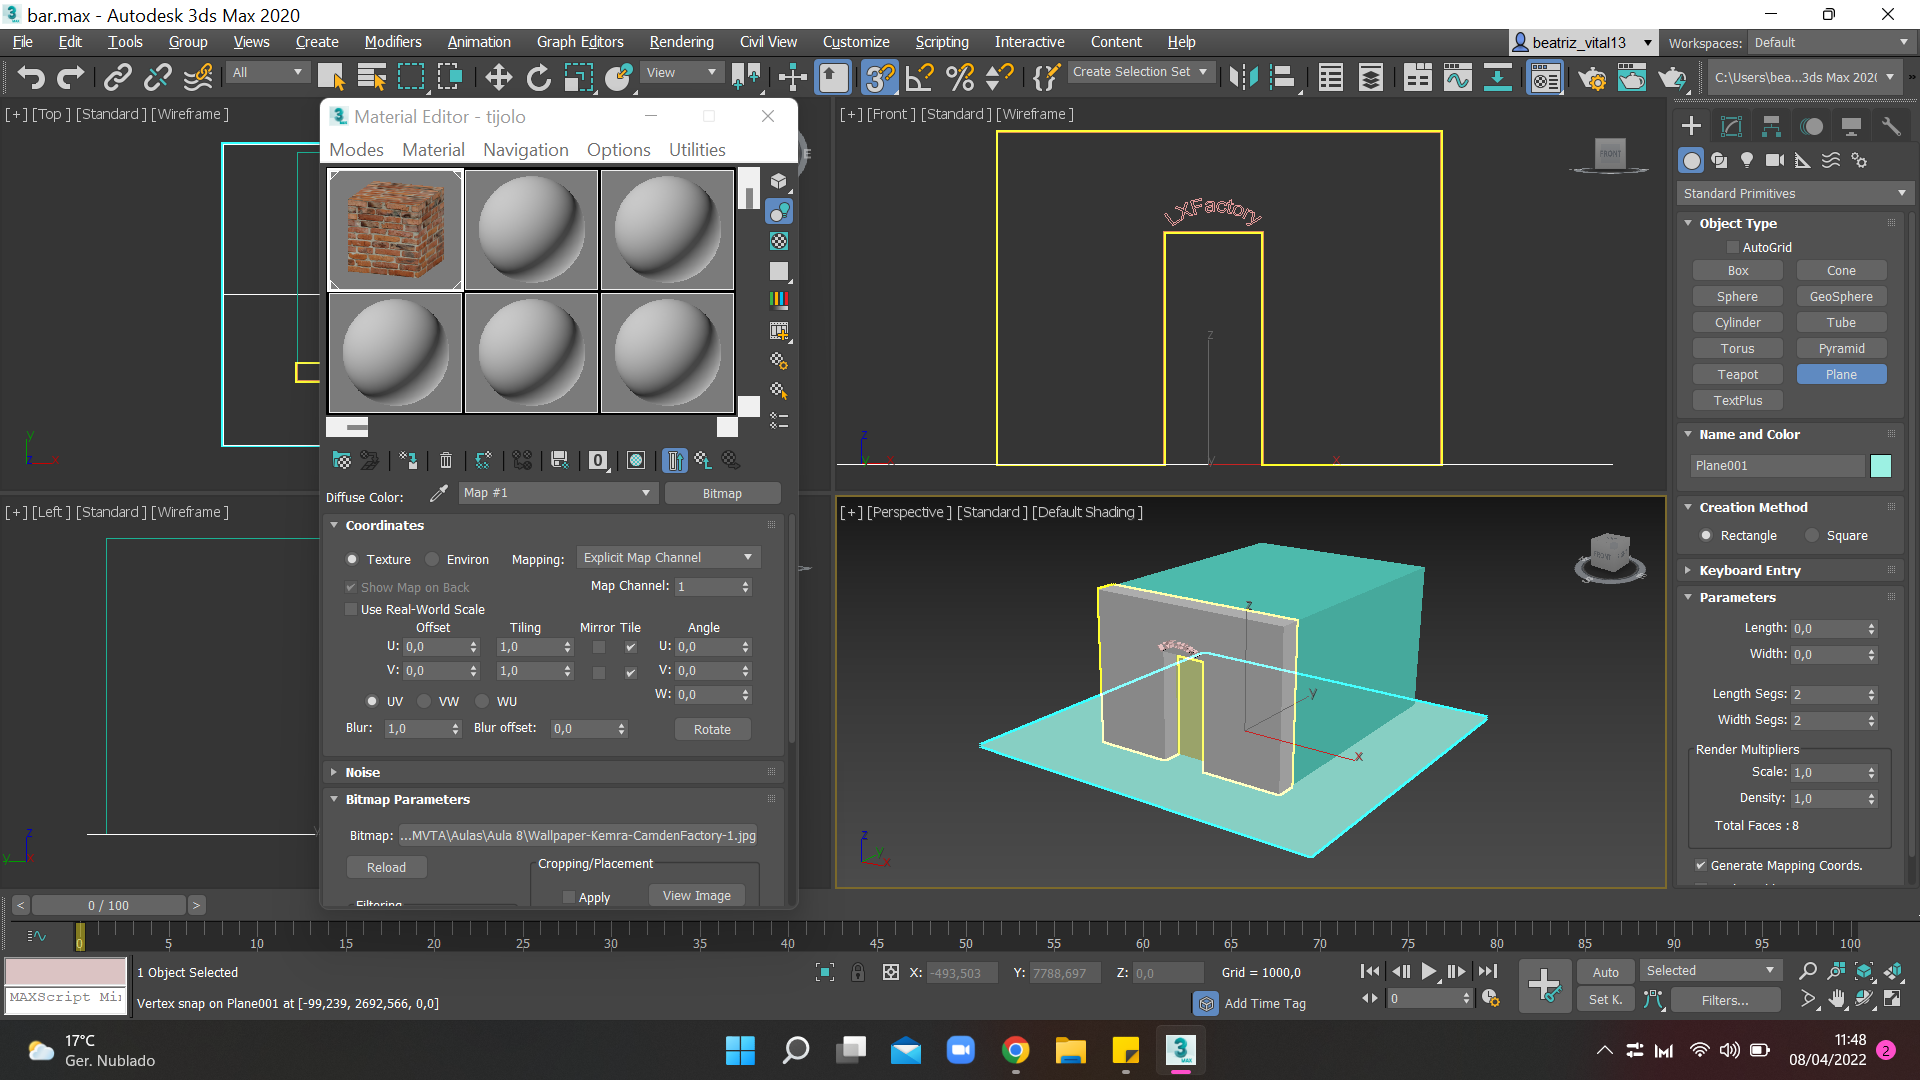Click the Bitmap type button
The image size is (1920, 1080).
[x=722, y=493]
